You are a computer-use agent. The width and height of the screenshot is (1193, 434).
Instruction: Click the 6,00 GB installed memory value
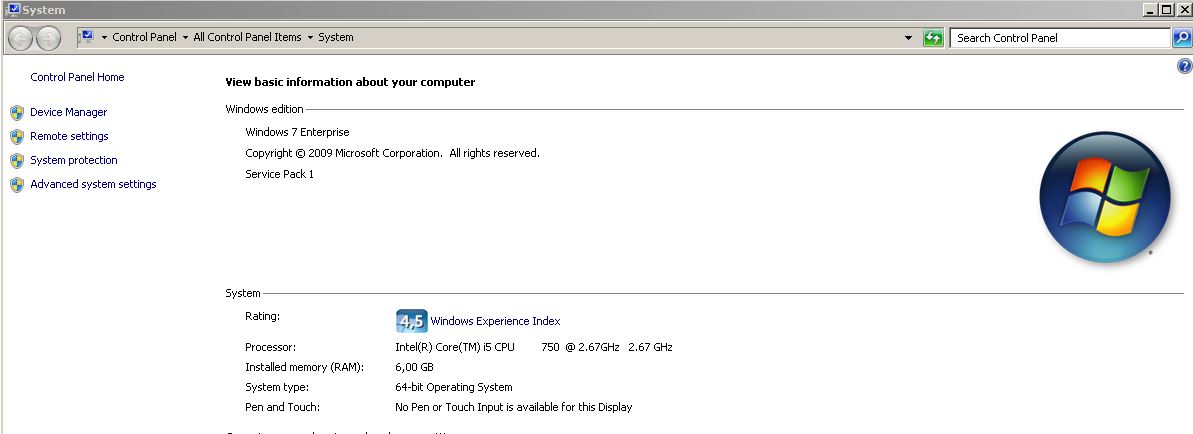tap(414, 368)
